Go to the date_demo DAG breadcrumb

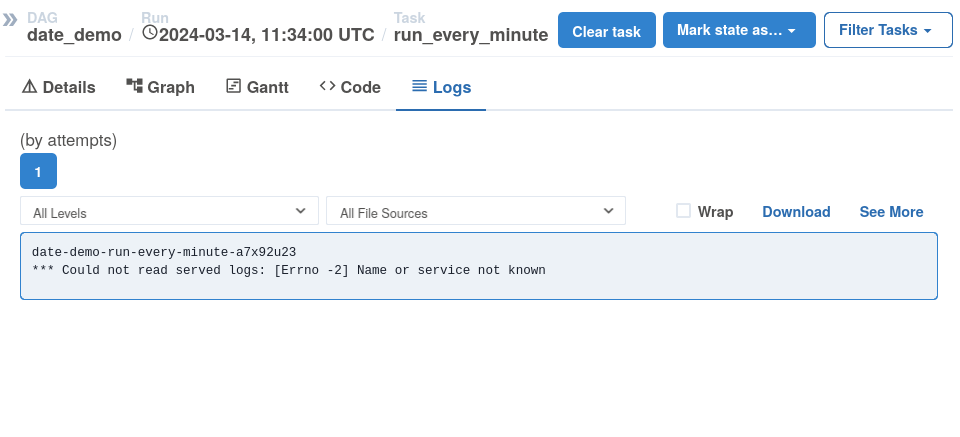[74, 35]
